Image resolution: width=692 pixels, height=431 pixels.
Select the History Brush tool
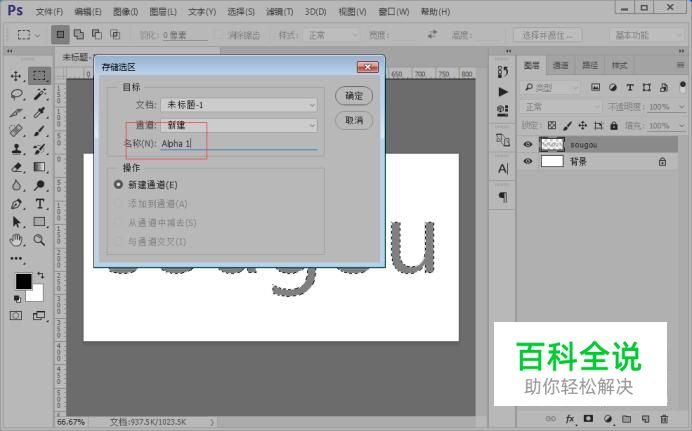click(x=40, y=149)
